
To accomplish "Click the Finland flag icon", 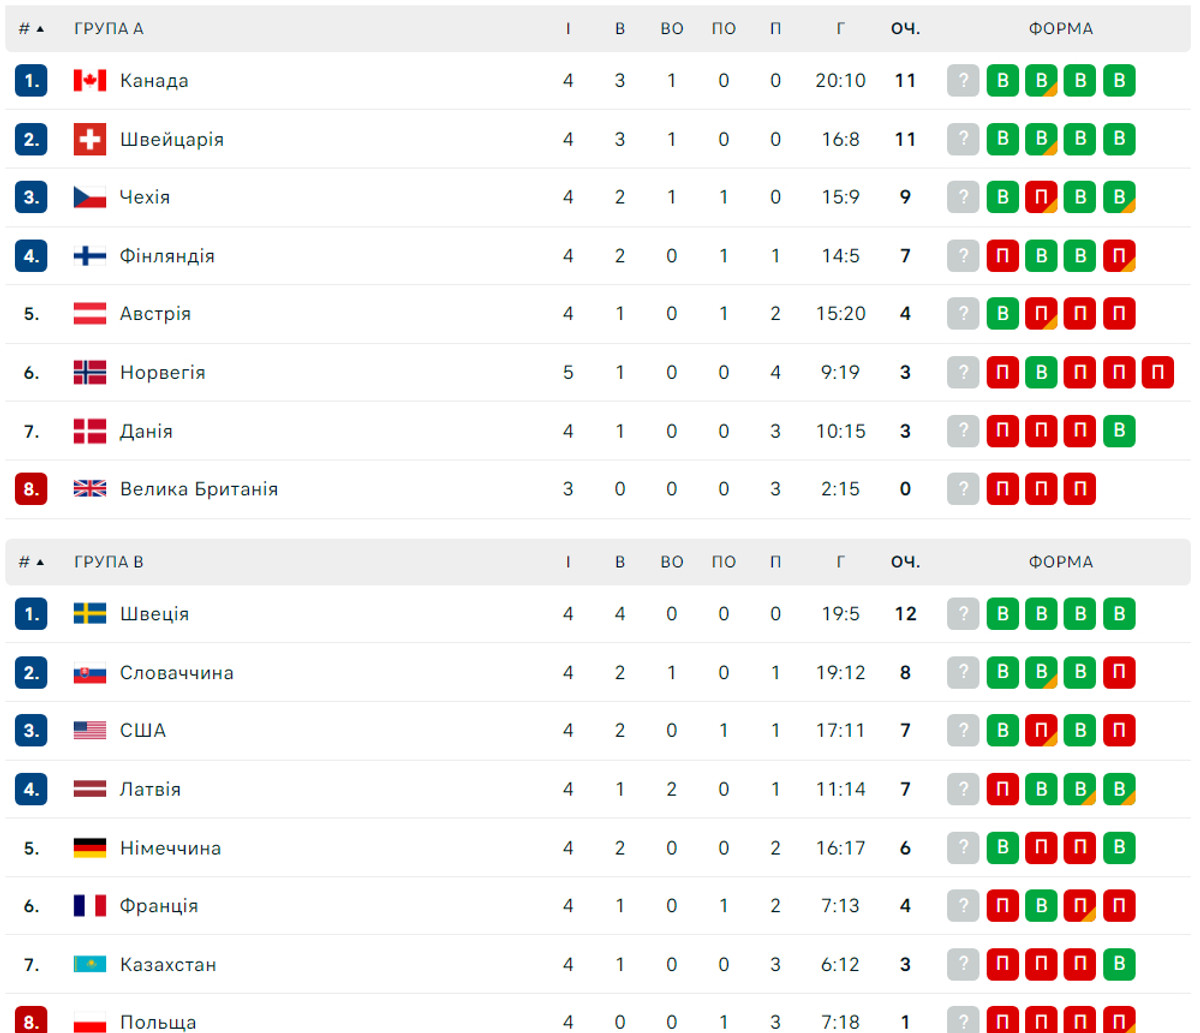I will tap(90, 256).
